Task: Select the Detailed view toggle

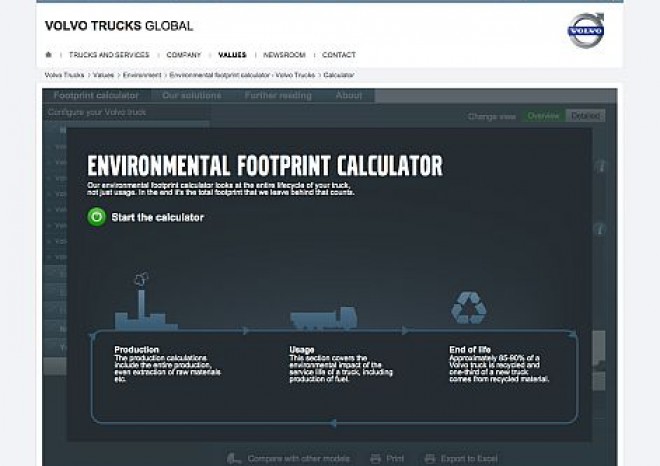Action: pyautogui.click(x=585, y=116)
